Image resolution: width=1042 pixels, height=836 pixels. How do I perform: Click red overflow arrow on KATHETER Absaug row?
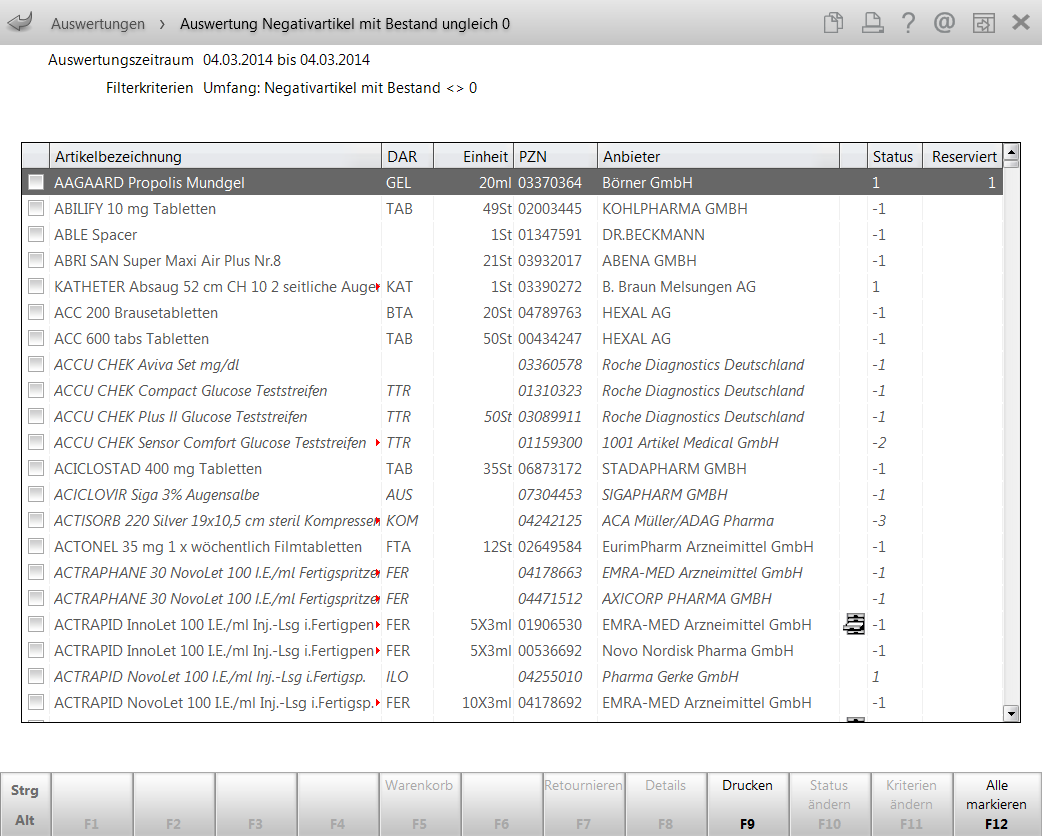378,287
